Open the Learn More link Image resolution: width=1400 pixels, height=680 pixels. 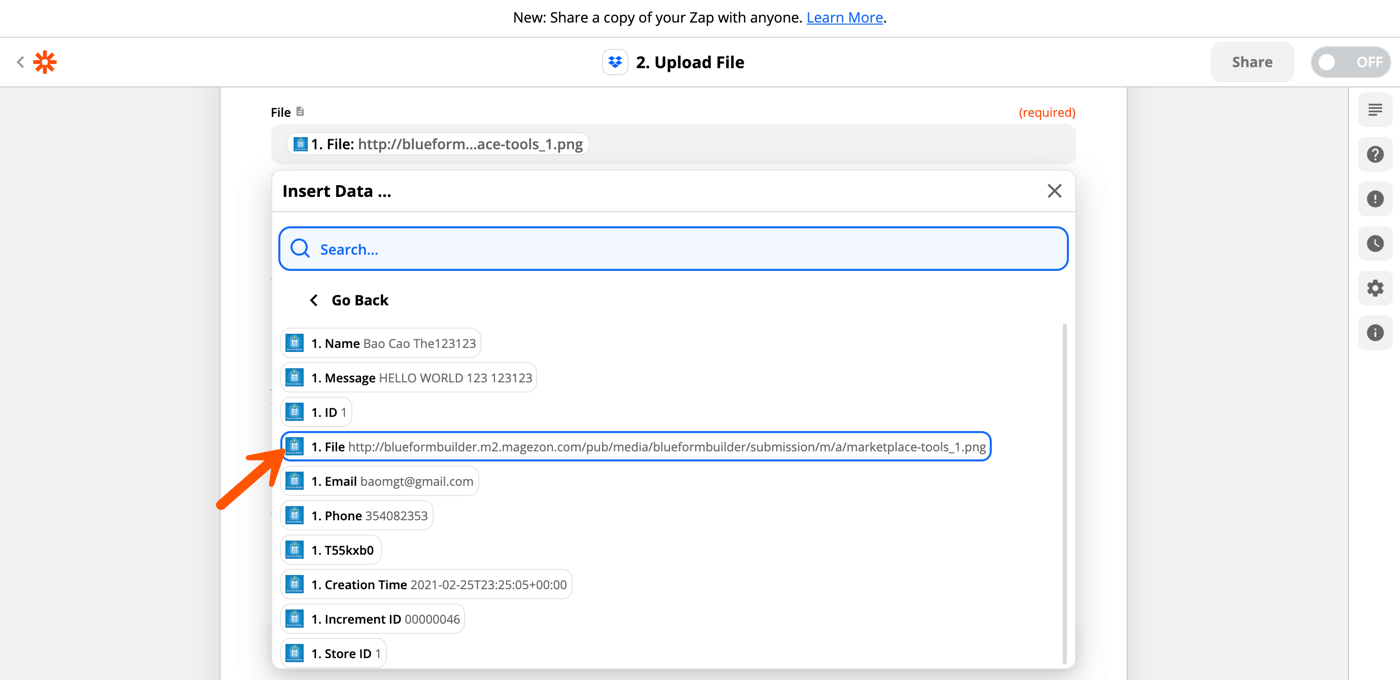tap(844, 17)
